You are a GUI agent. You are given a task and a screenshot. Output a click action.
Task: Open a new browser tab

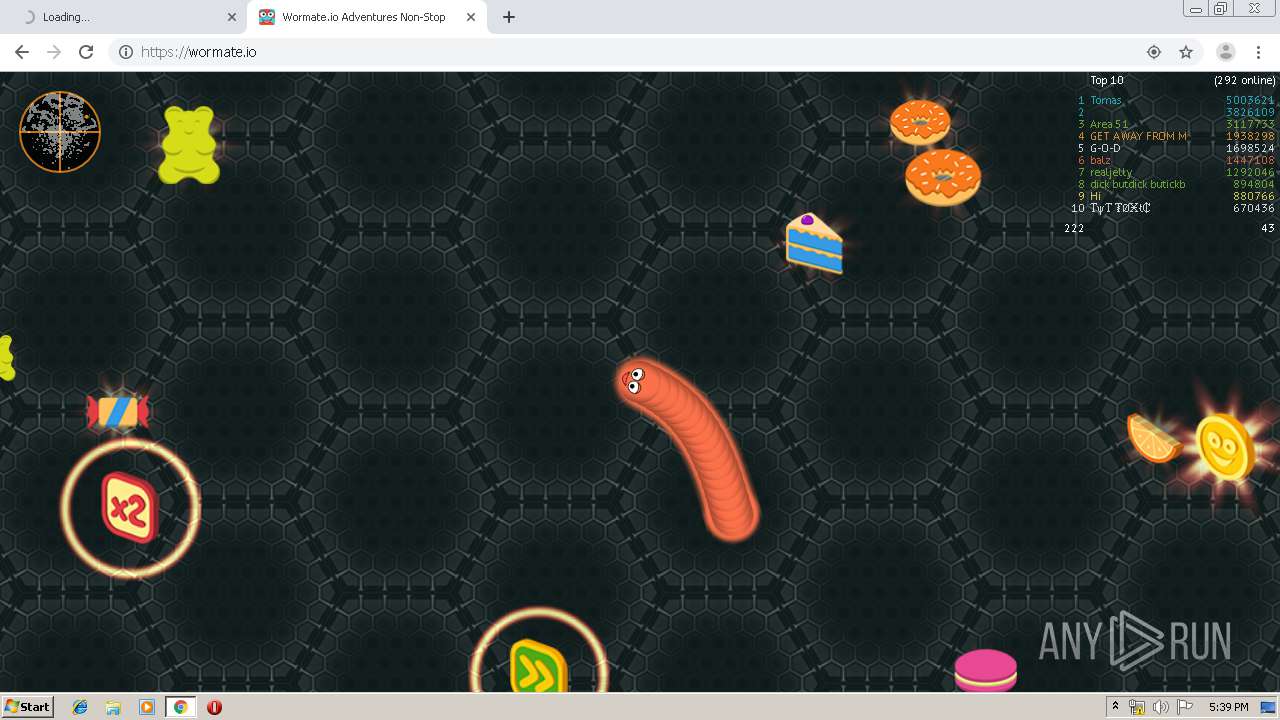pyautogui.click(x=509, y=17)
